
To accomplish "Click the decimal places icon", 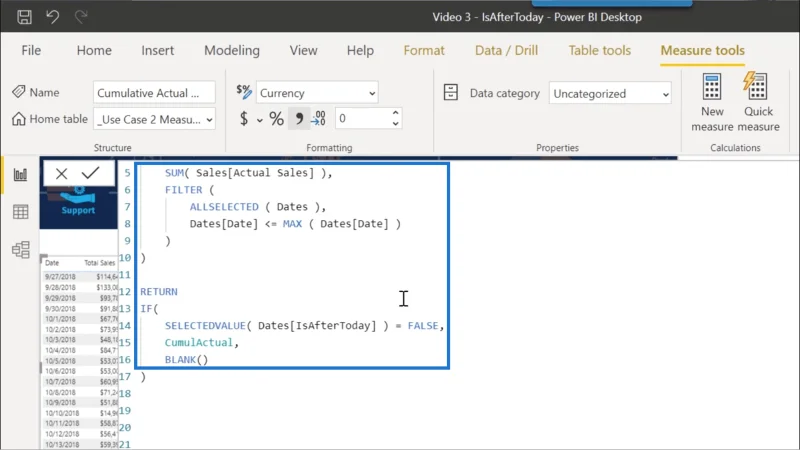I will tap(319, 119).
